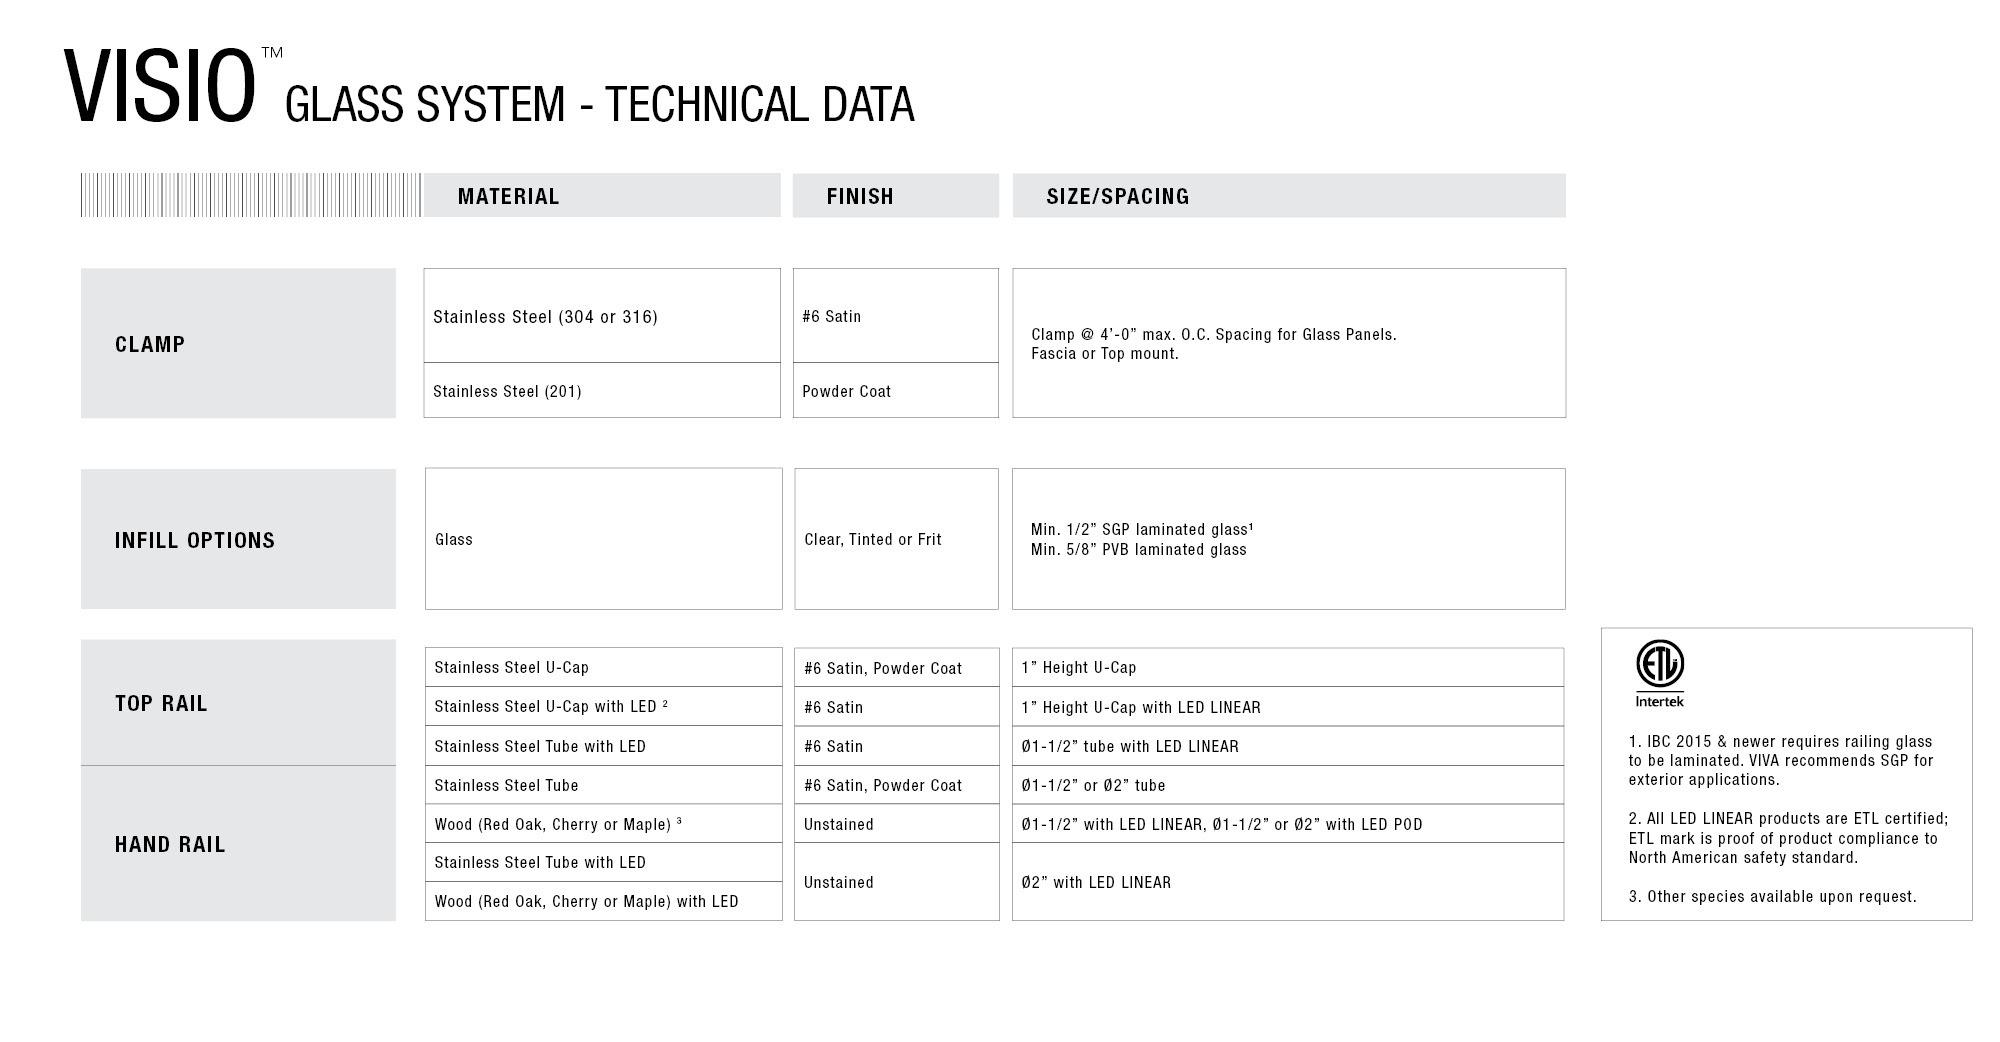
Task: Select the SIZE/SPACING column header
Action: [1117, 196]
